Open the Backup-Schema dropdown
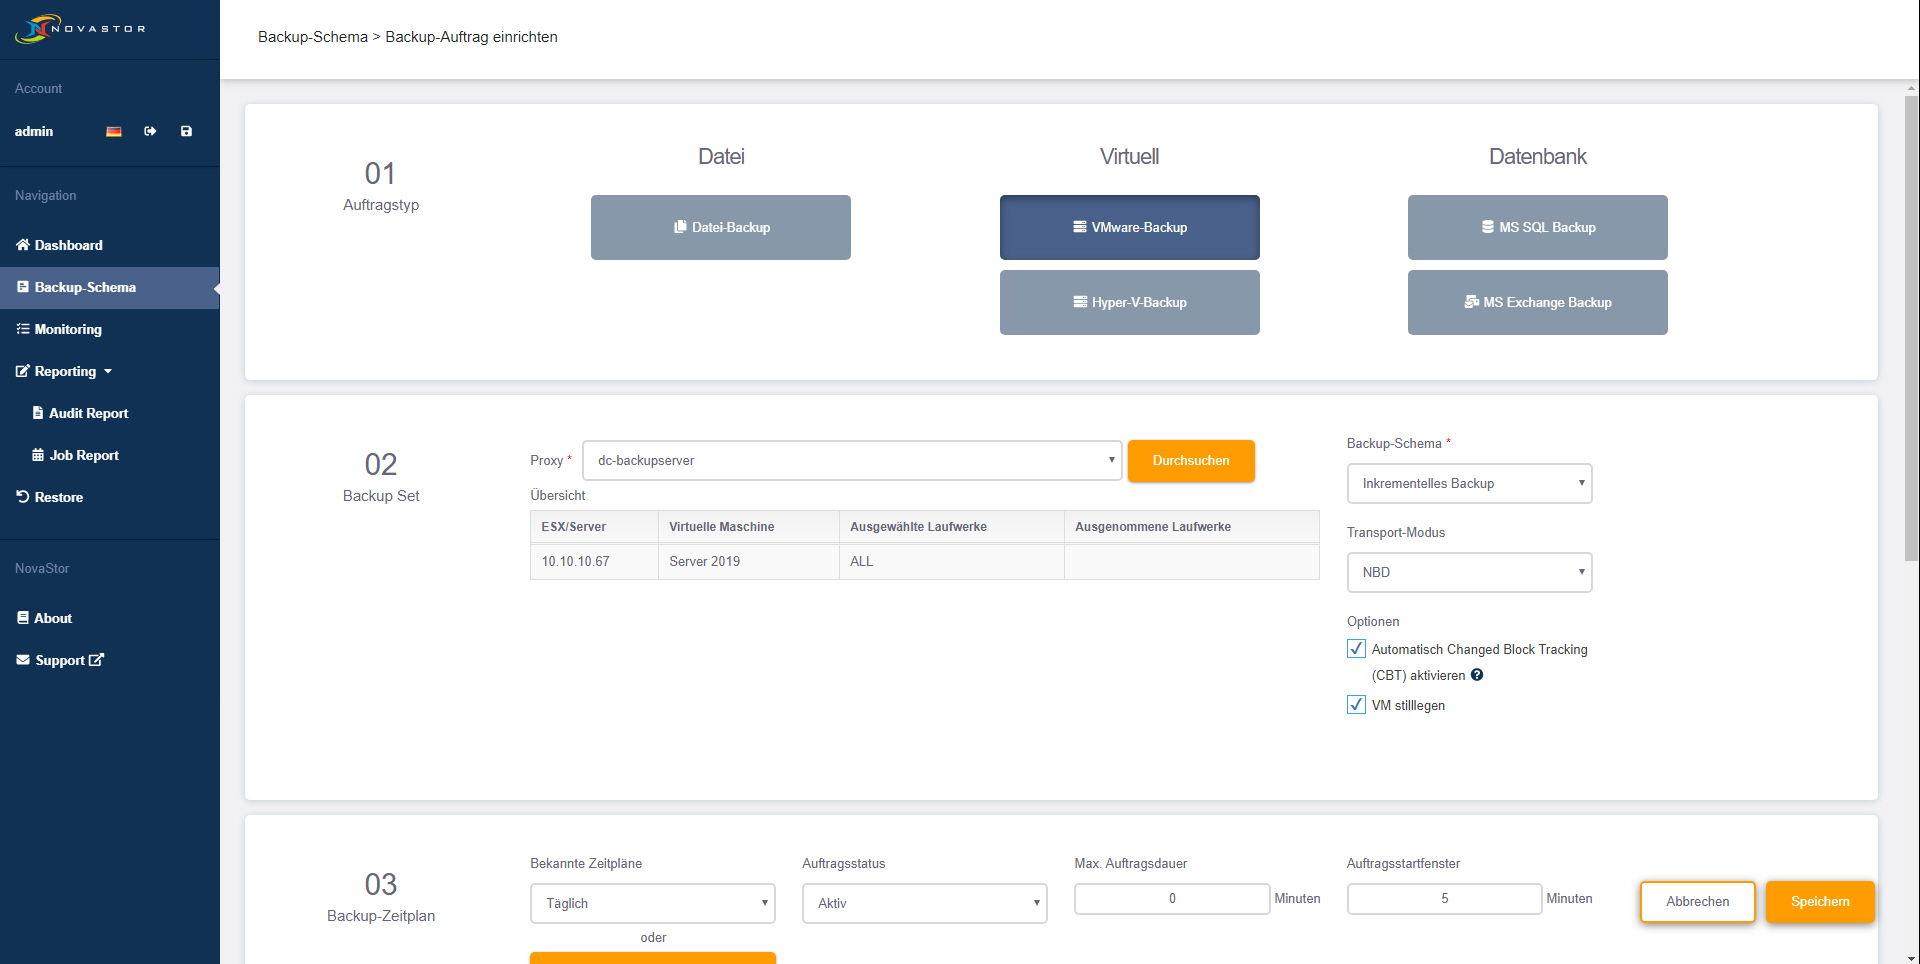The width and height of the screenshot is (1920, 964). [1469, 484]
